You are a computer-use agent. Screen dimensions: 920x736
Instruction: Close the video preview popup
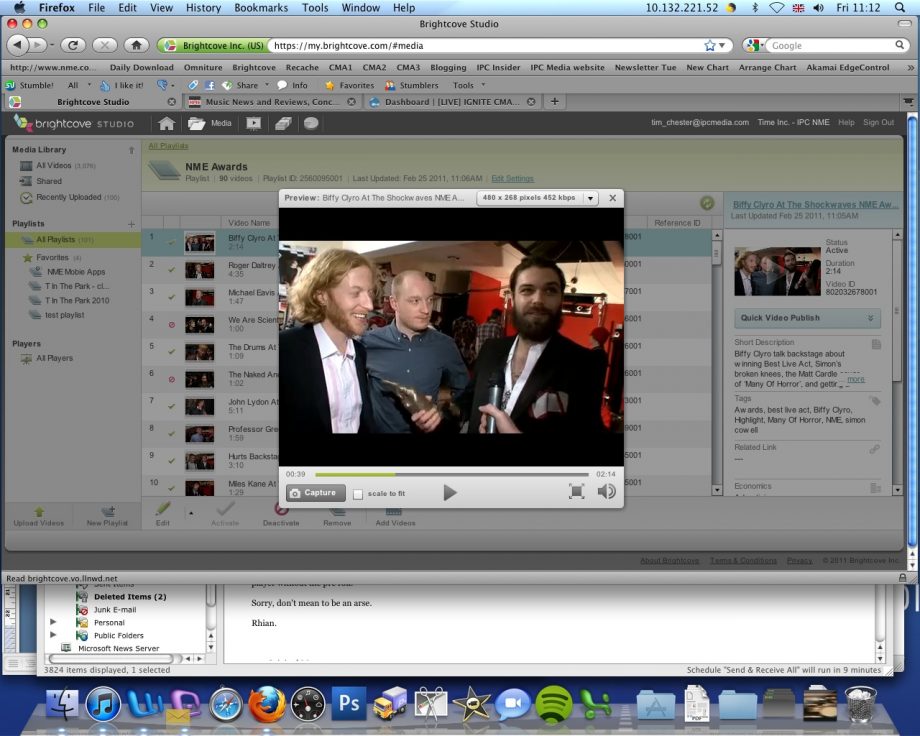click(613, 198)
